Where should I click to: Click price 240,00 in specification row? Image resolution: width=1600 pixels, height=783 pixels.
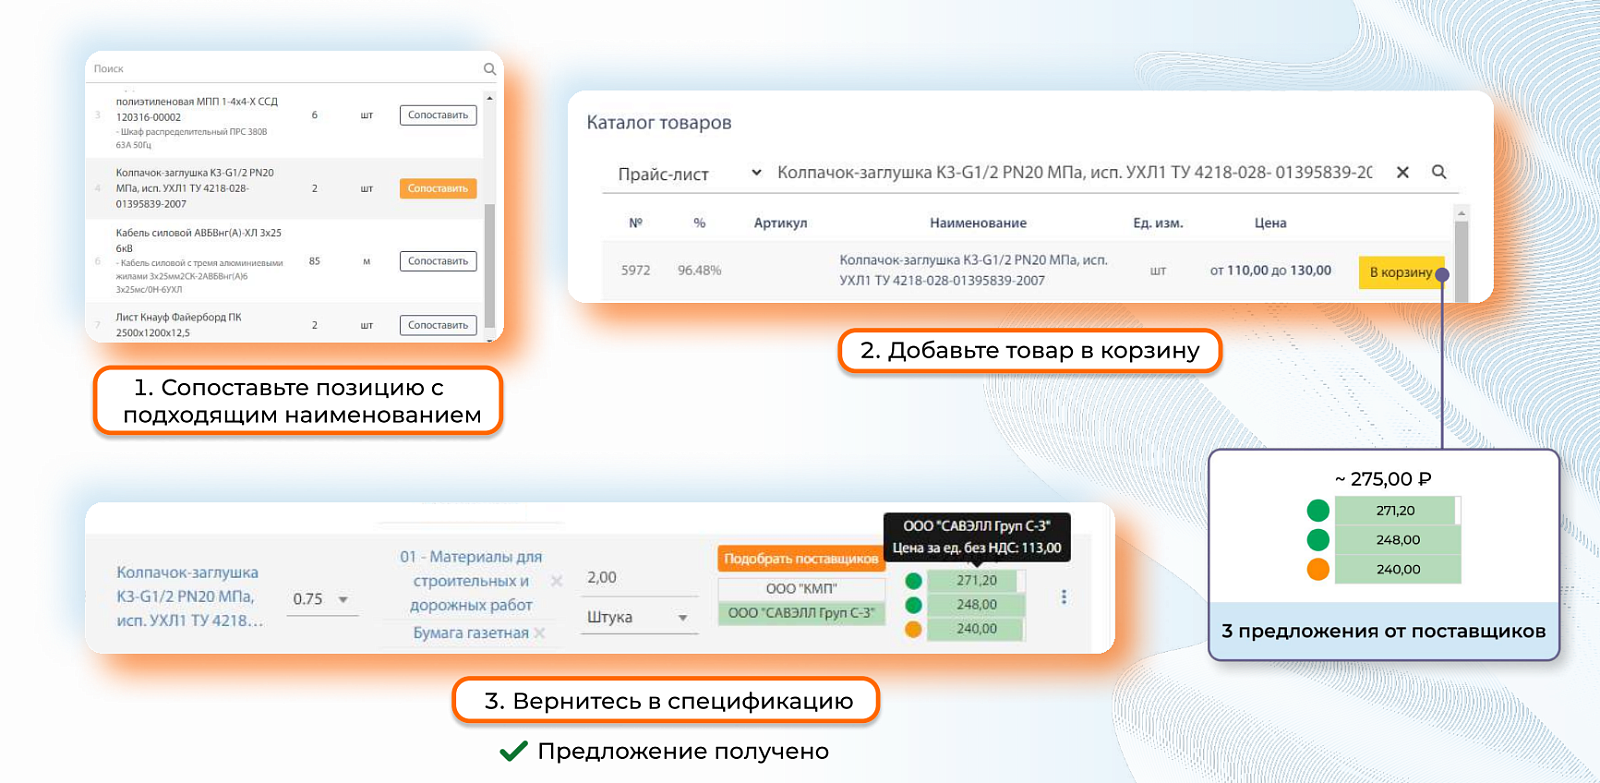pyautogui.click(x=976, y=629)
